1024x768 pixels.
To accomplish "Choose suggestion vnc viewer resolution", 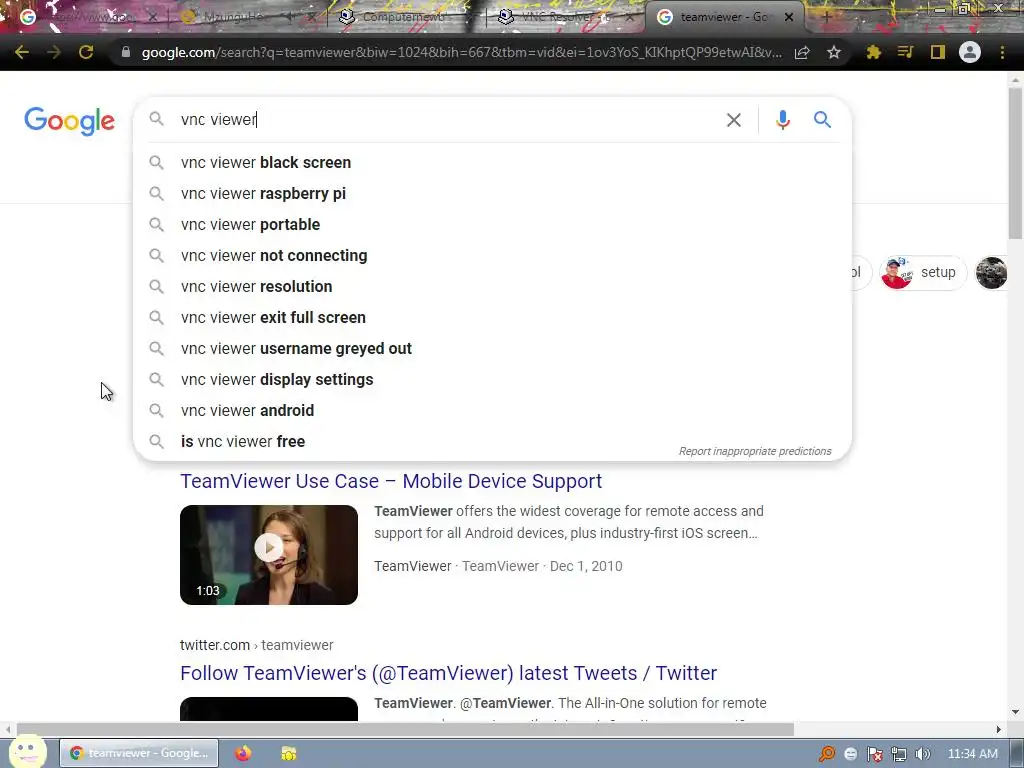I will click(492, 287).
